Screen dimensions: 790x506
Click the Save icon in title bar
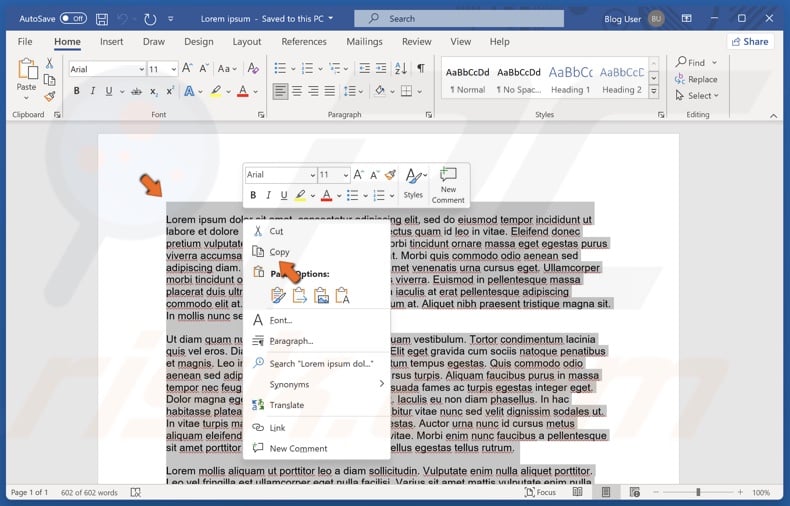point(102,19)
